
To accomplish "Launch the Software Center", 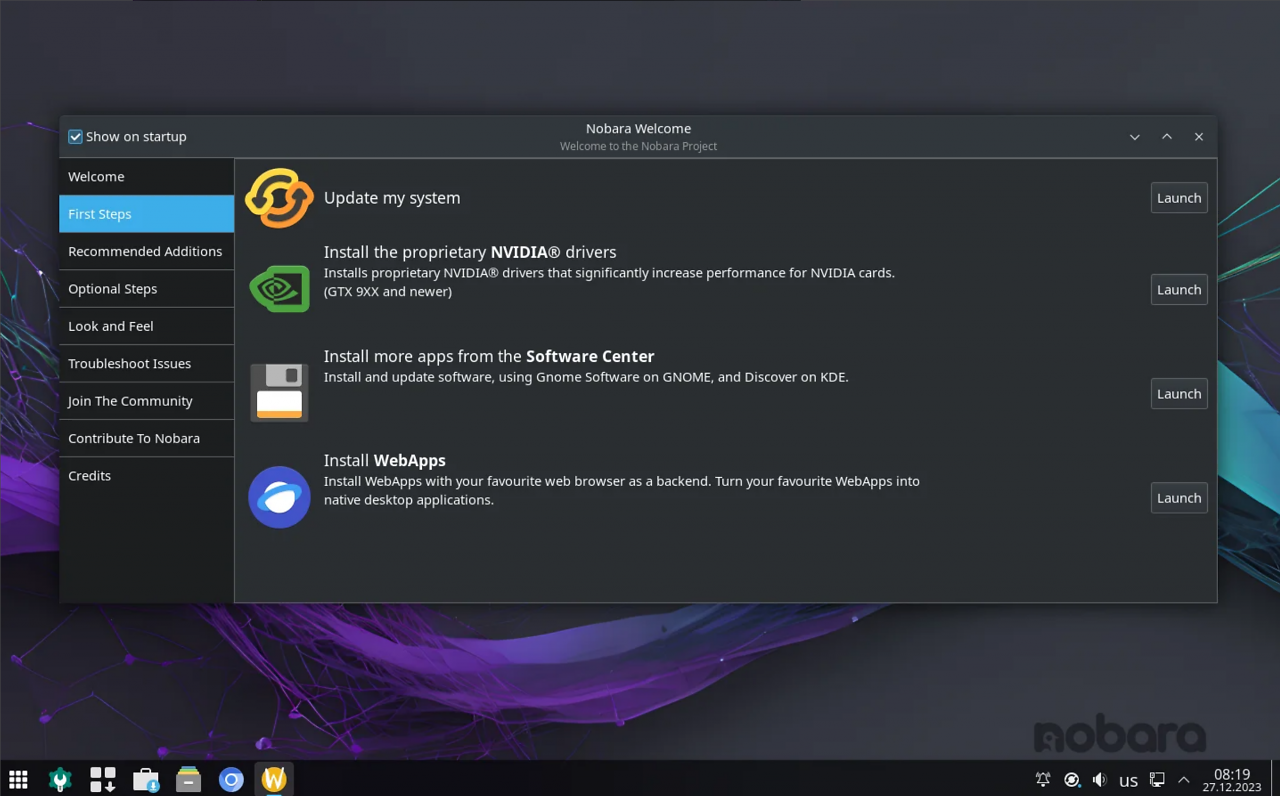I will pyautogui.click(x=1179, y=394).
